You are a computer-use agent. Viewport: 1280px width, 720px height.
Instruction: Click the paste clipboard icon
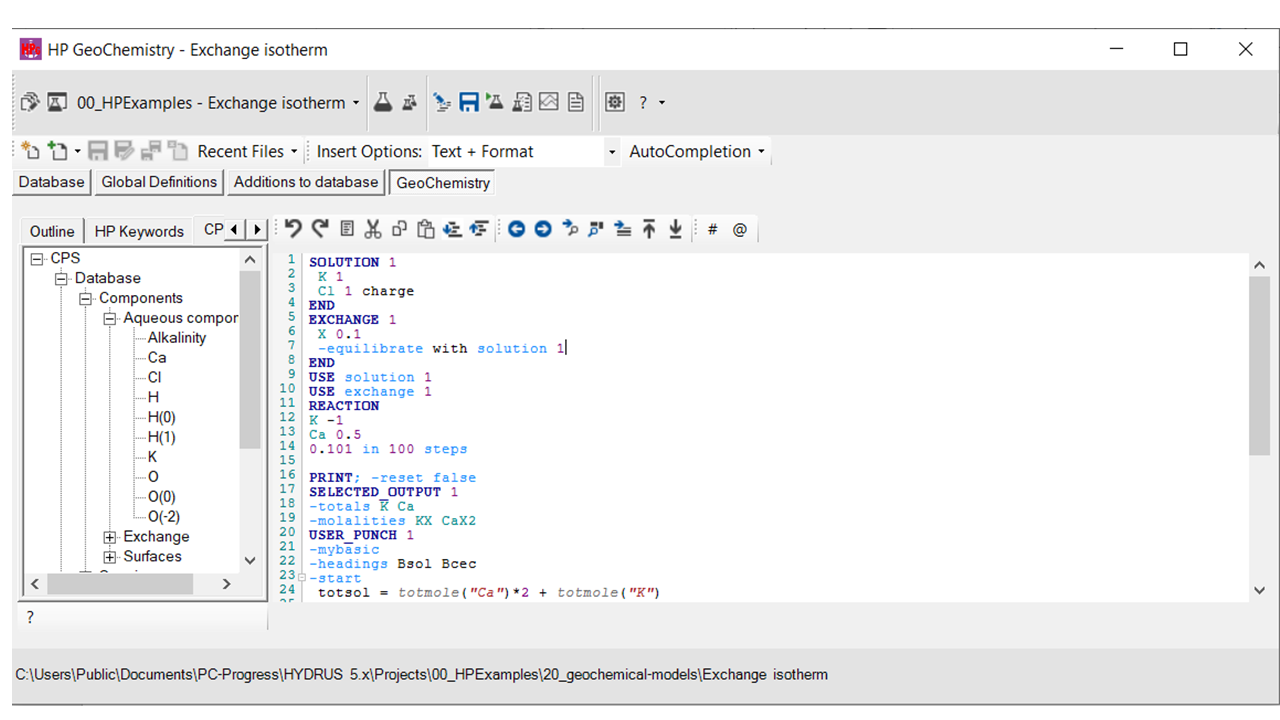tap(425, 229)
